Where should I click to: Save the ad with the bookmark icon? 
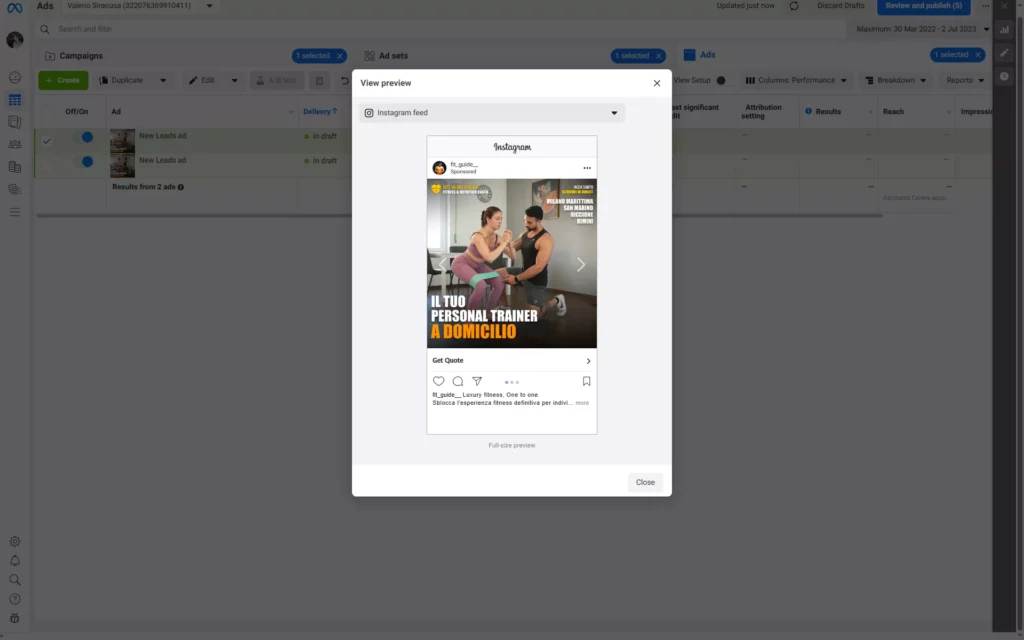click(586, 381)
